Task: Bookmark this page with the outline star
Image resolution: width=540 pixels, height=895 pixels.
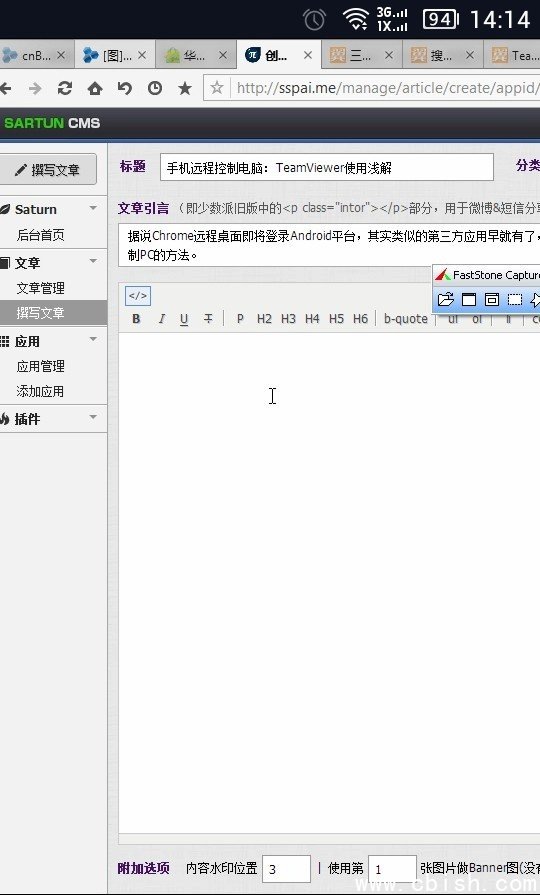Action: click(217, 88)
